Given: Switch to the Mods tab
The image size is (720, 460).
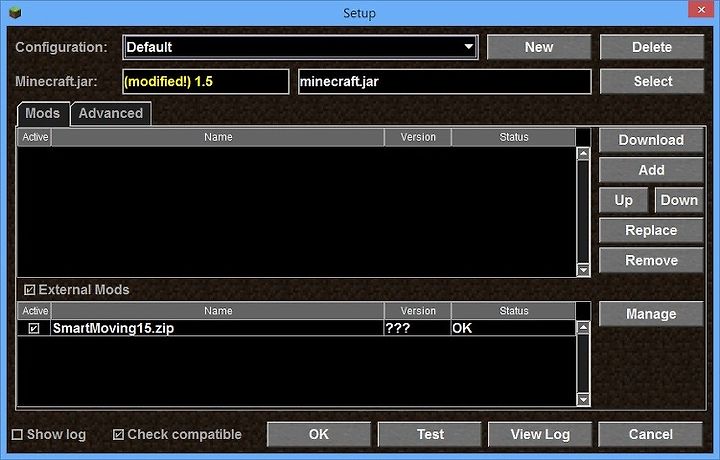Looking at the screenshot, I should point(43,113).
